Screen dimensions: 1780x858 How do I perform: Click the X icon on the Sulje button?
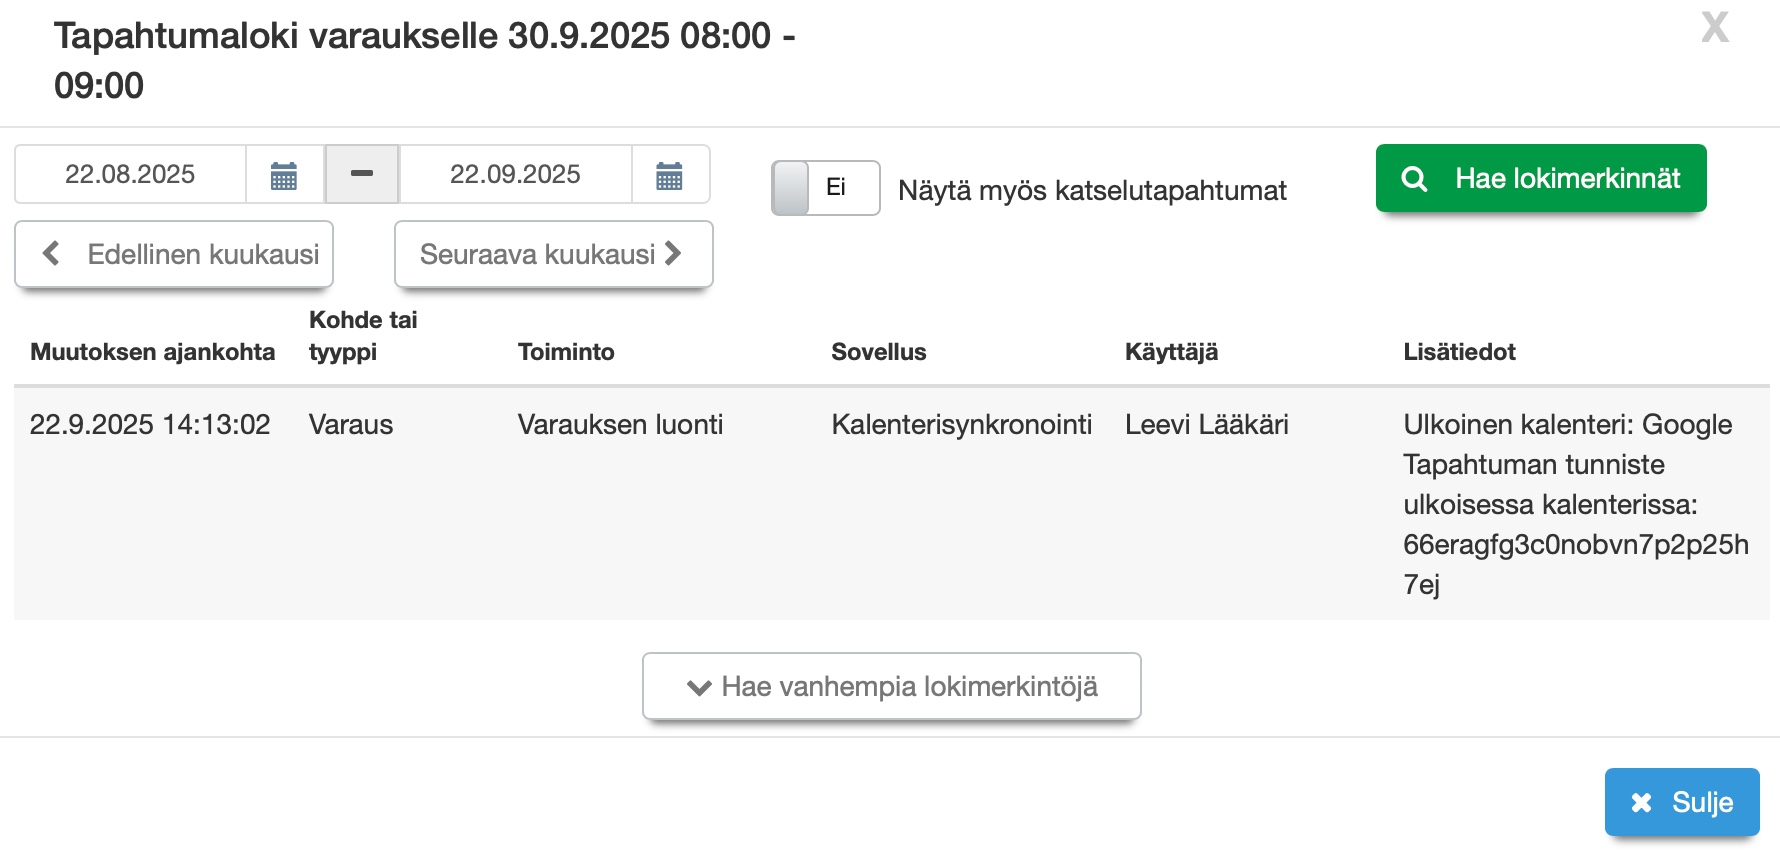click(1641, 802)
